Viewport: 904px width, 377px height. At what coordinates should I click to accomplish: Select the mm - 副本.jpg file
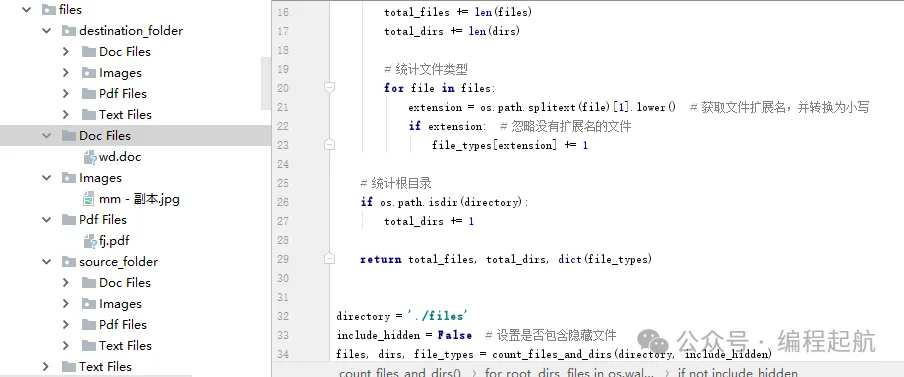coord(139,199)
